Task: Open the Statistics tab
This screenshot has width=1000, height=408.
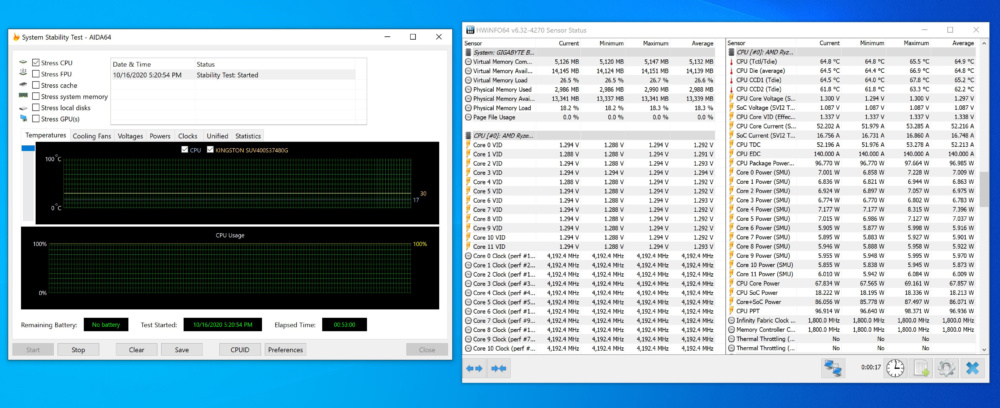Action: [248, 136]
